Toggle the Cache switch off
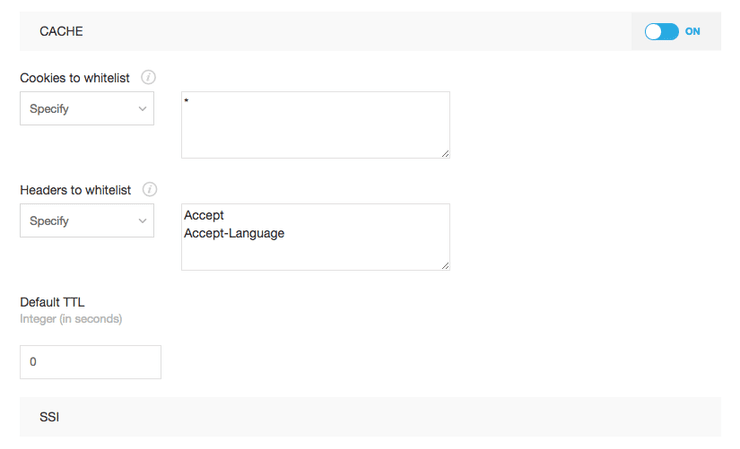 click(x=662, y=32)
